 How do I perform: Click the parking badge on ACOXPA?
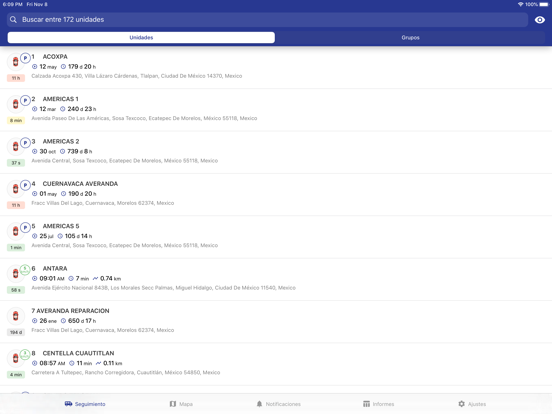tap(25, 58)
